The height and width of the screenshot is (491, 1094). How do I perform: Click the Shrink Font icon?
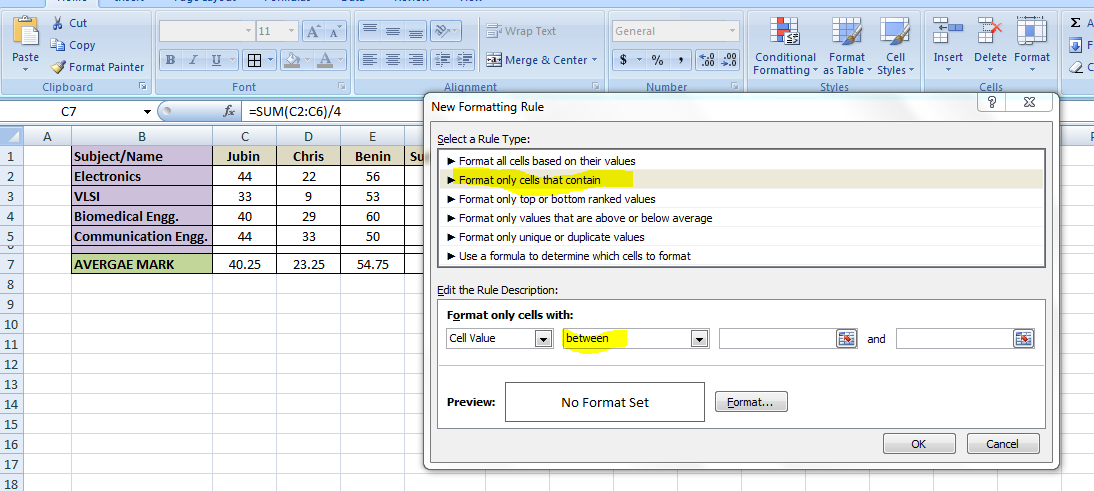336,31
